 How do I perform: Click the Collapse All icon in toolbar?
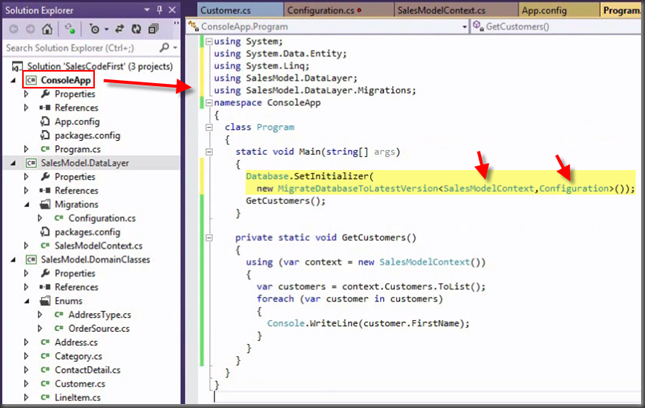pyautogui.click(x=153, y=29)
